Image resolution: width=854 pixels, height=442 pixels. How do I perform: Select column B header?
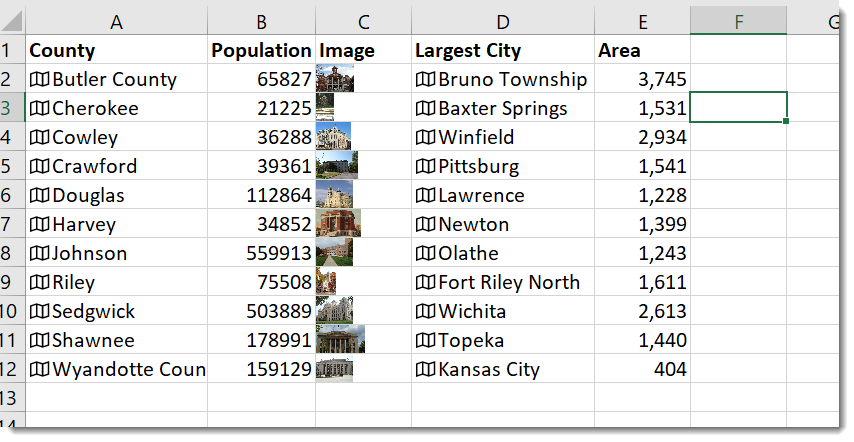click(x=261, y=22)
